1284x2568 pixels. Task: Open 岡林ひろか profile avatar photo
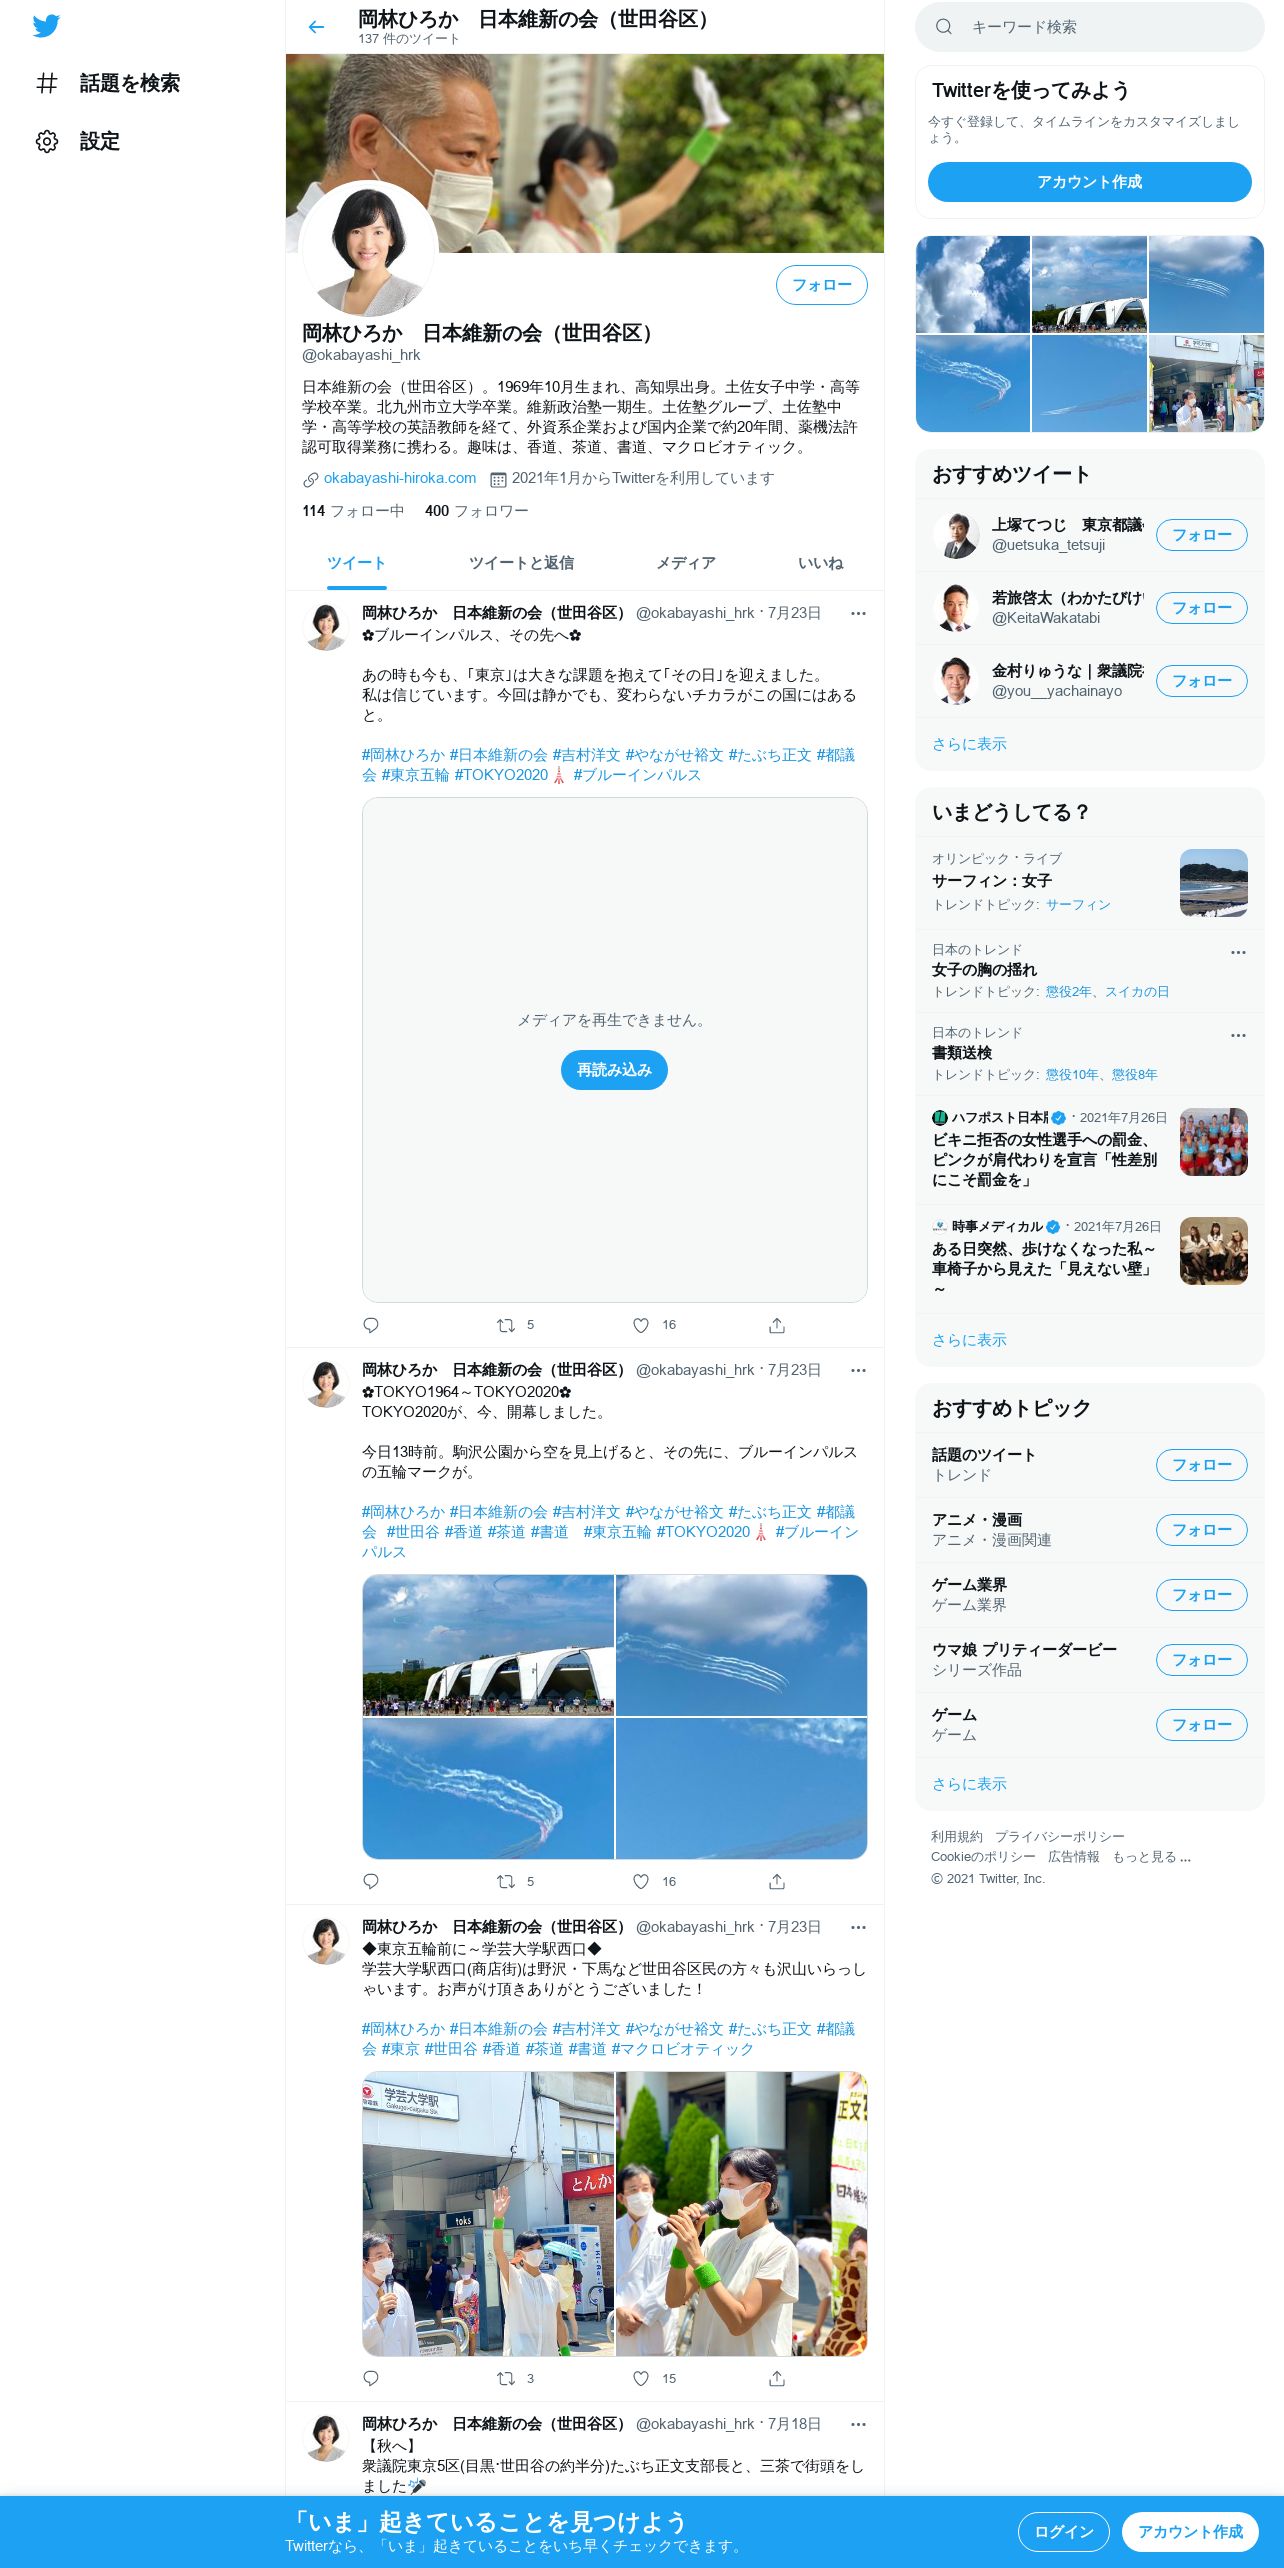click(x=369, y=250)
